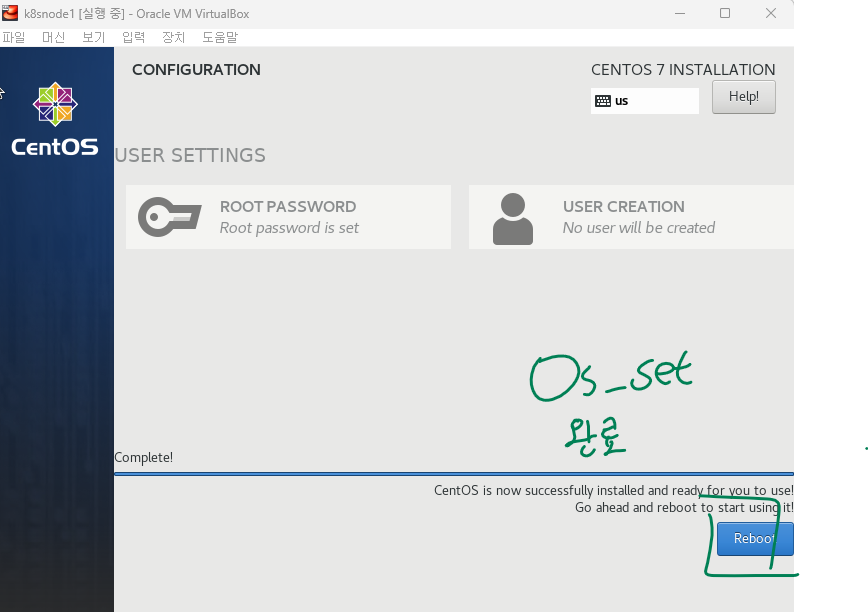Image resolution: width=868 pixels, height=612 pixels.
Task: Click the installation progress bar
Action: point(454,474)
